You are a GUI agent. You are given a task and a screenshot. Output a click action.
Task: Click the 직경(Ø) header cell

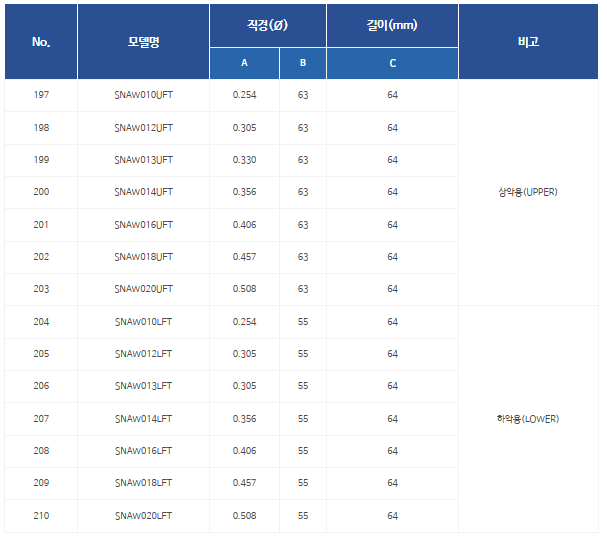267,24
